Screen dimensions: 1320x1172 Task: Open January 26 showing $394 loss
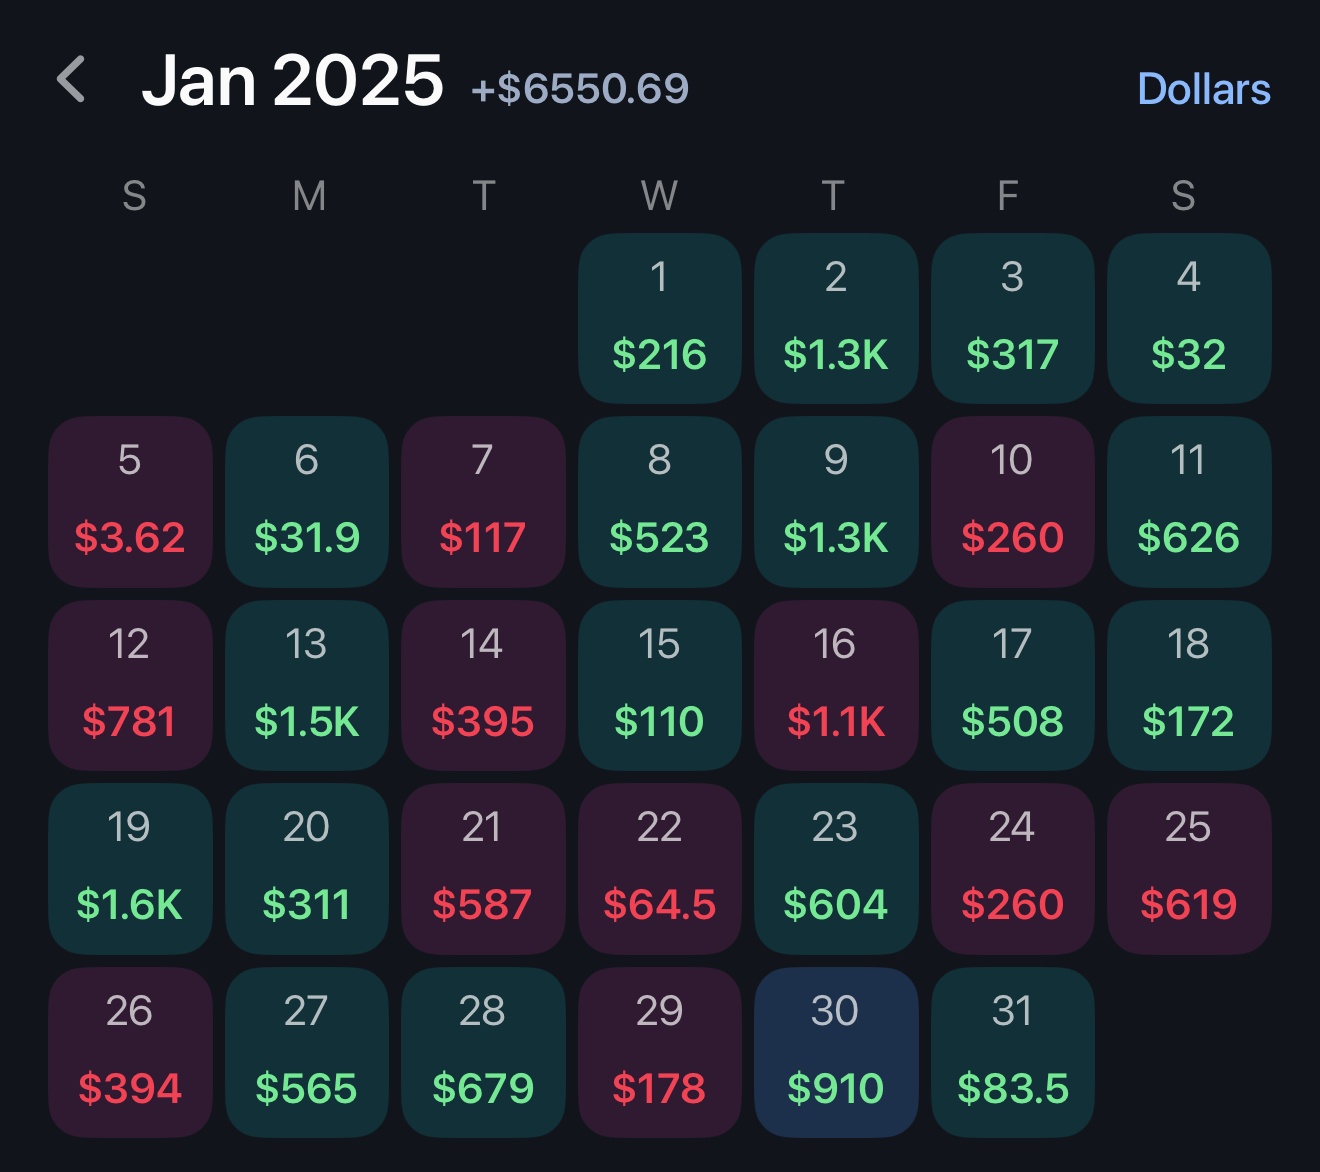coord(130,1052)
